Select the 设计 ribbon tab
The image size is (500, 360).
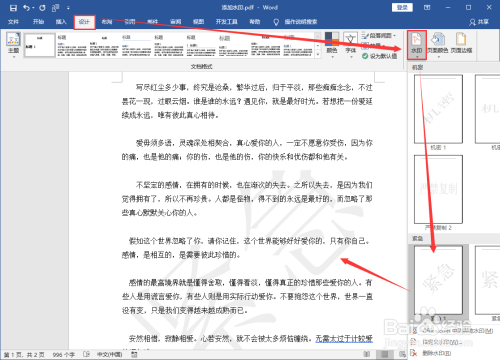coord(84,22)
